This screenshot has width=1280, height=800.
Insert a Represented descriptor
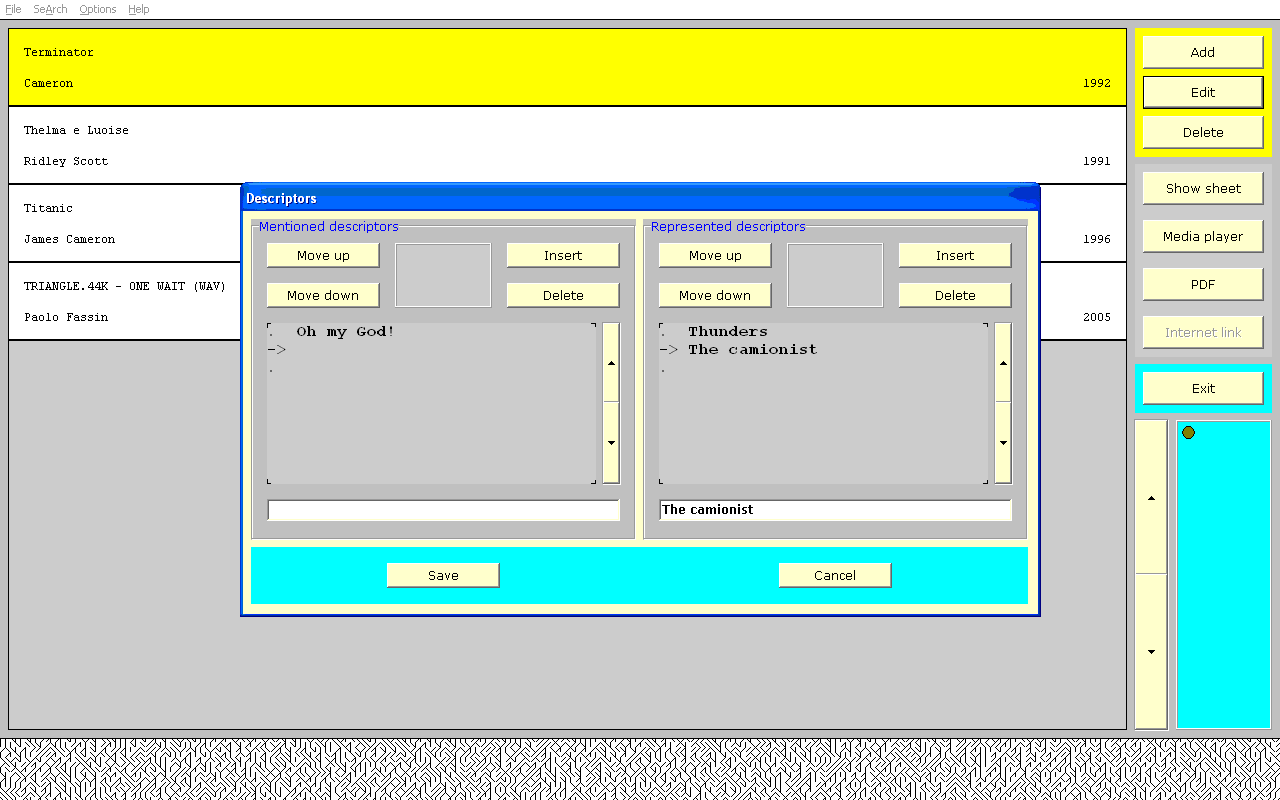click(955, 255)
